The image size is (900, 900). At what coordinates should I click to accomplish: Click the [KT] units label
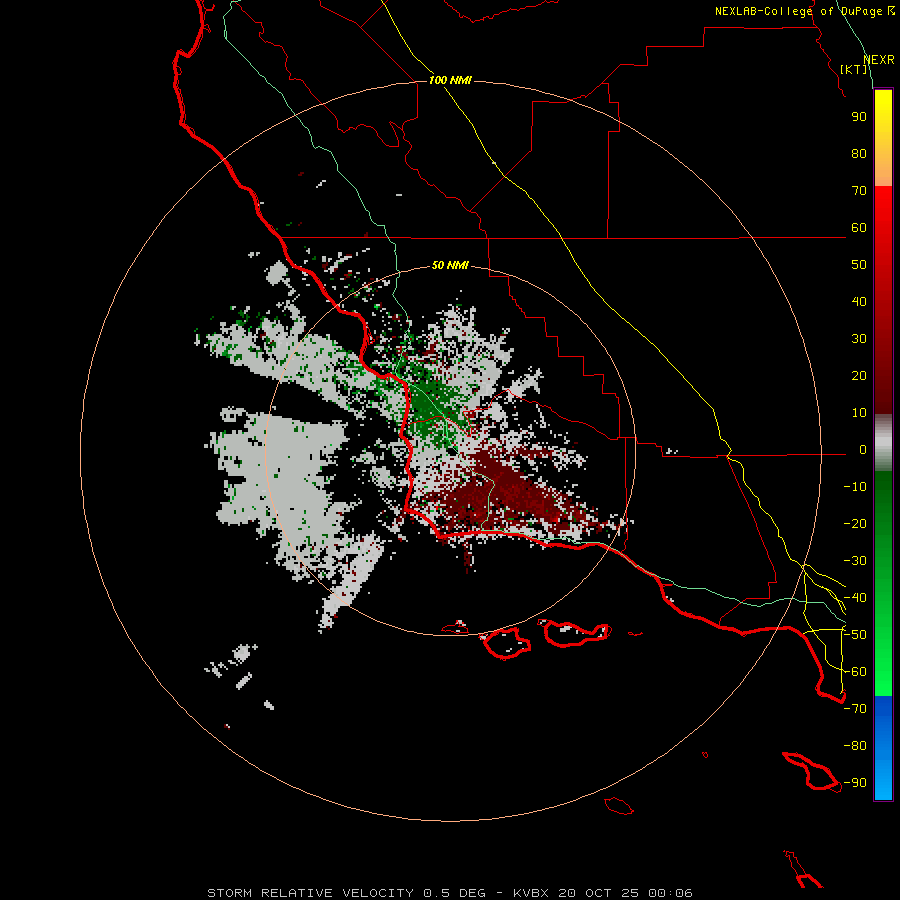(854, 69)
